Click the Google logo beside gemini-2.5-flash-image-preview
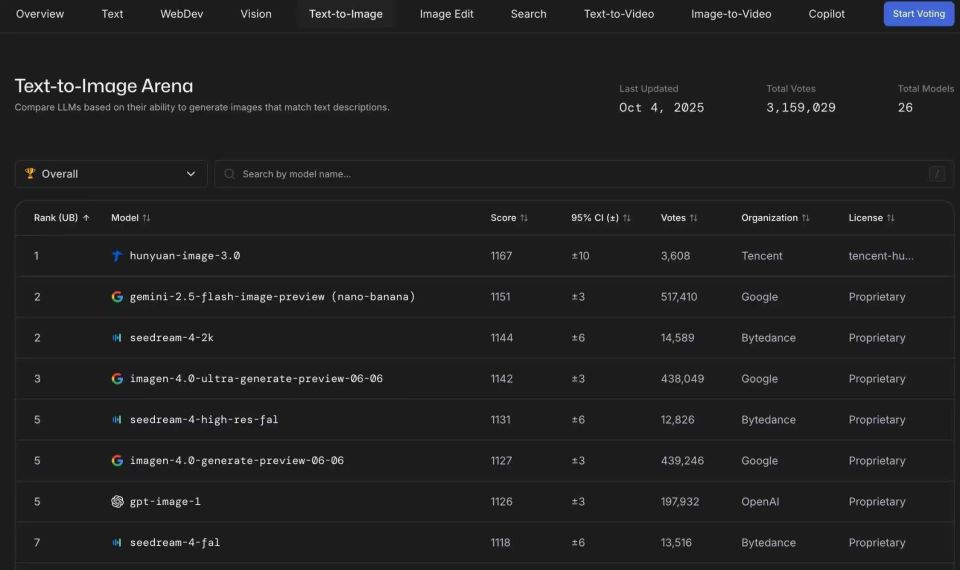 tap(117, 297)
